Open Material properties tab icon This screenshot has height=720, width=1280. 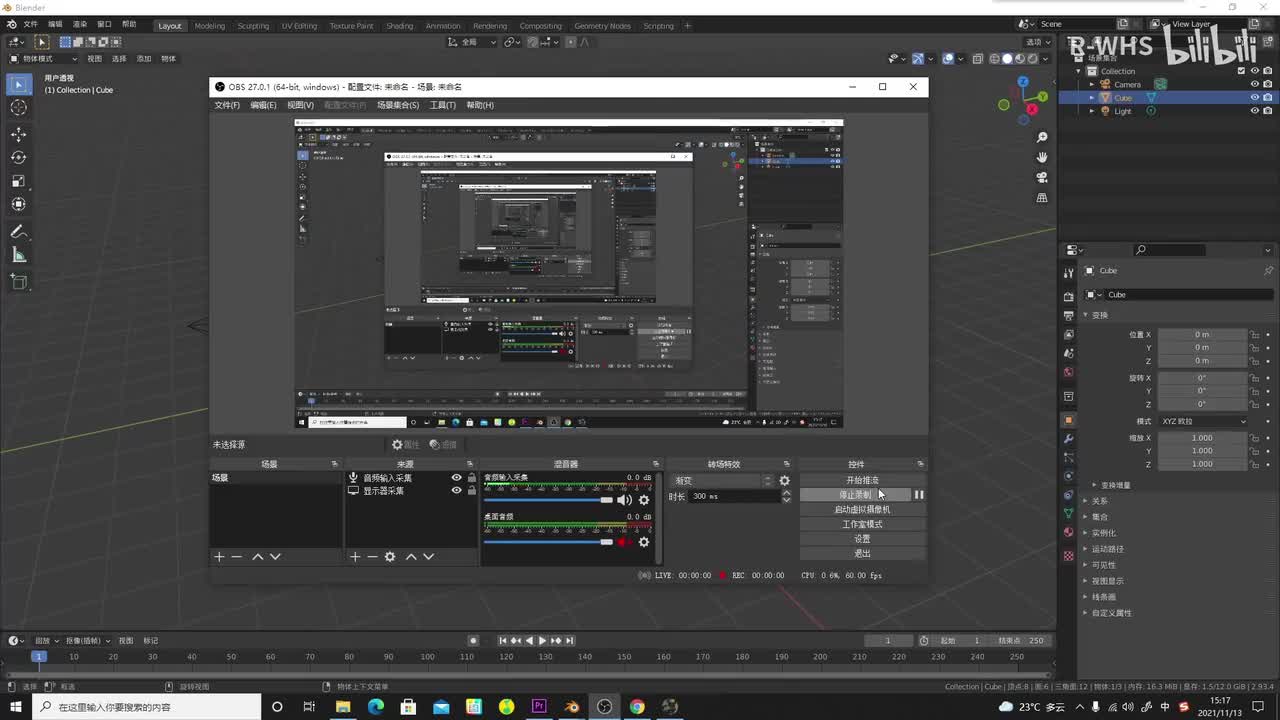tap(1068, 533)
